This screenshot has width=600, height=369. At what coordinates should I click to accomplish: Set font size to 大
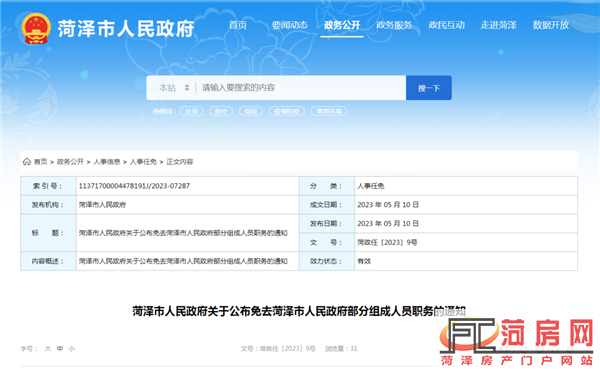click(48, 349)
